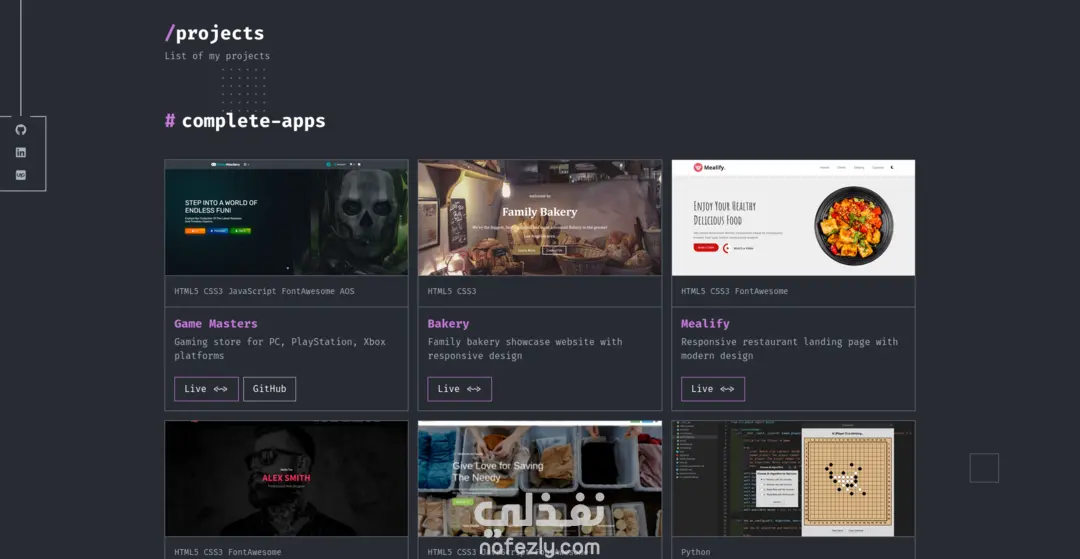This screenshot has height=559, width=1080.
Task: Click the # complete-apps section heading
Action: [x=245, y=121]
